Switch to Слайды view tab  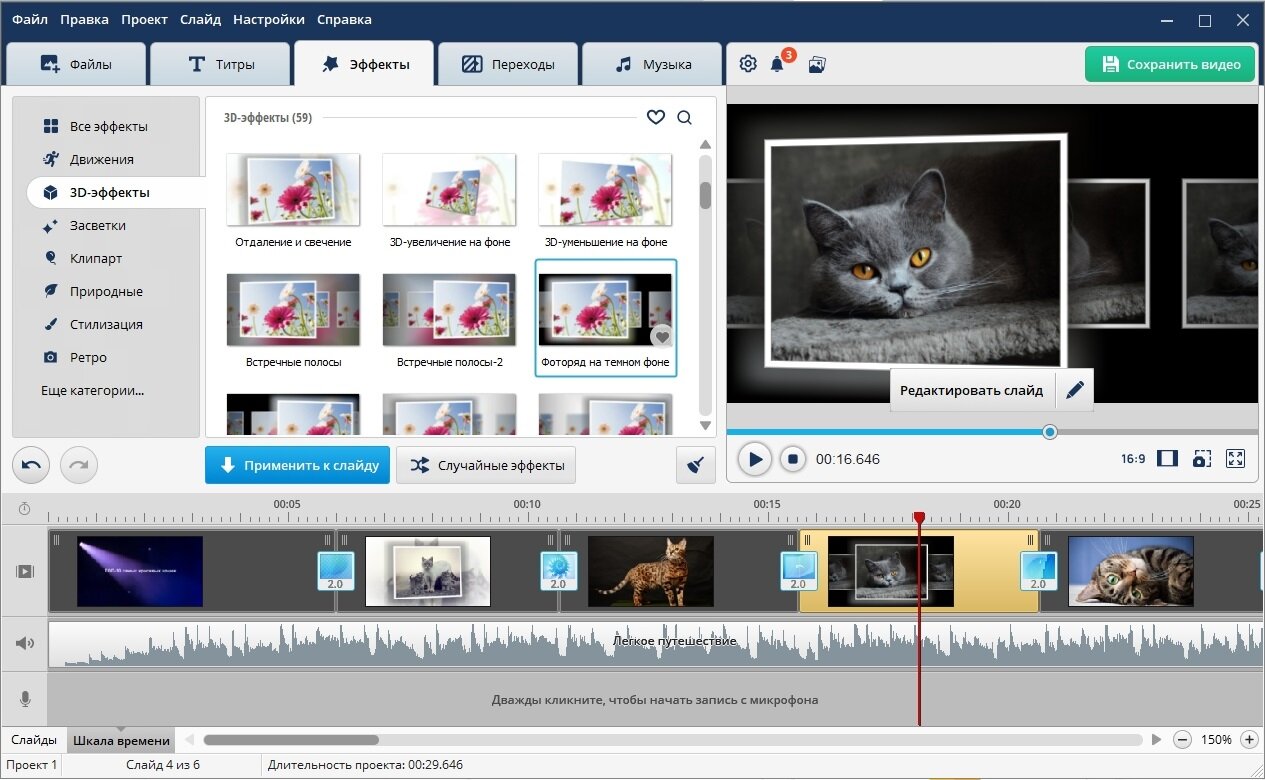(34, 740)
